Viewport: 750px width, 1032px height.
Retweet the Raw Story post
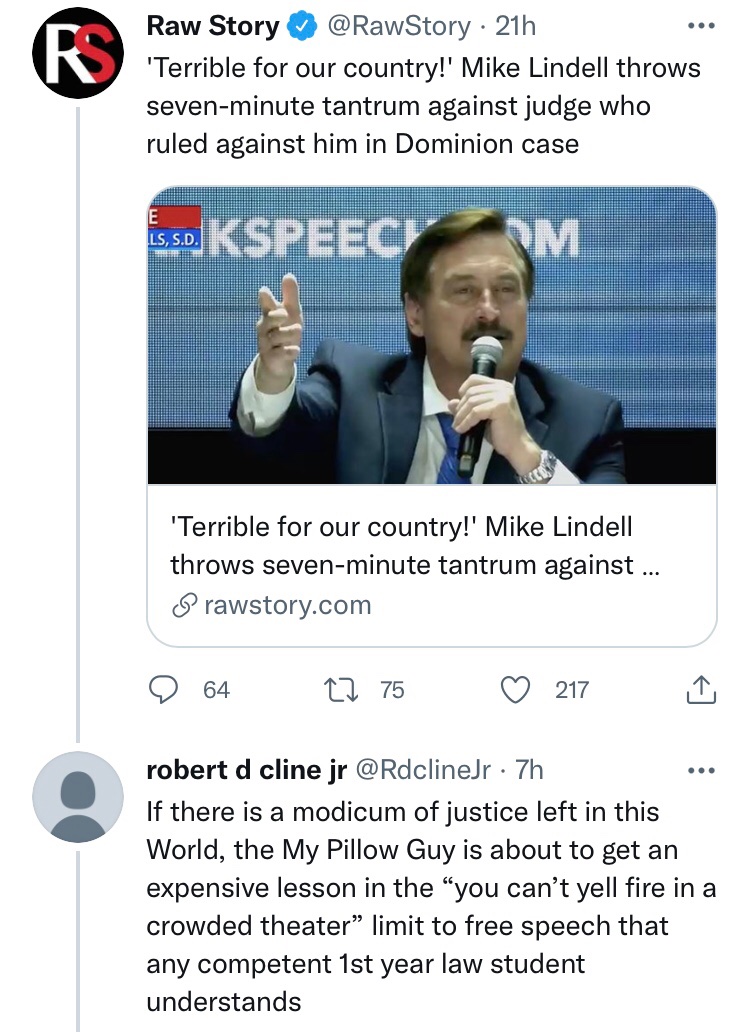point(341,690)
